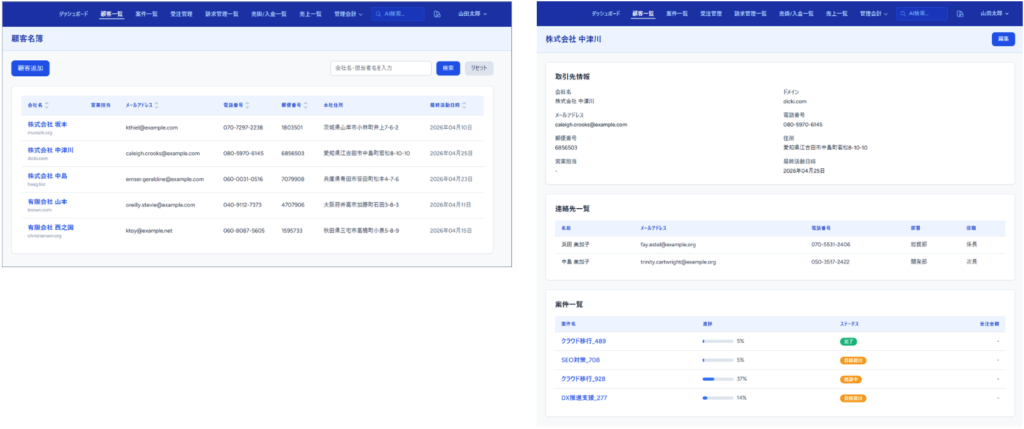
Task: Open クラウド移行_489 project link
Action: pyautogui.click(x=583, y=341)
